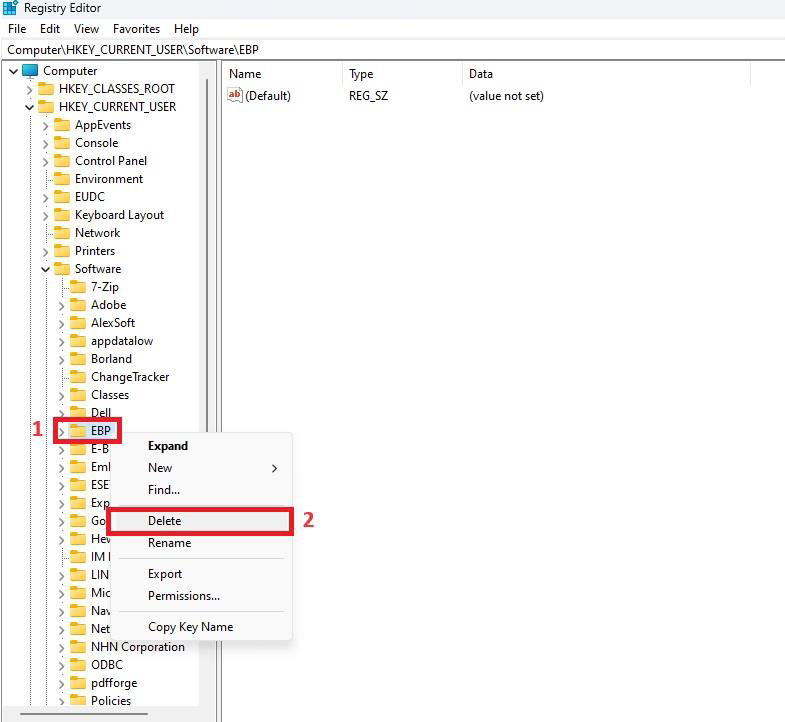Collapse the Software key chevron

[45, 269]
